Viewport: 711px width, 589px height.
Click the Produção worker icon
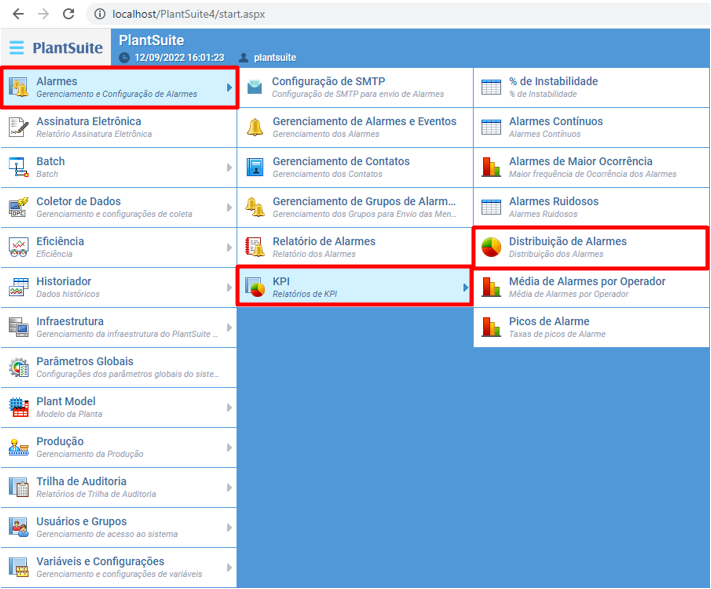click(19, 448)
